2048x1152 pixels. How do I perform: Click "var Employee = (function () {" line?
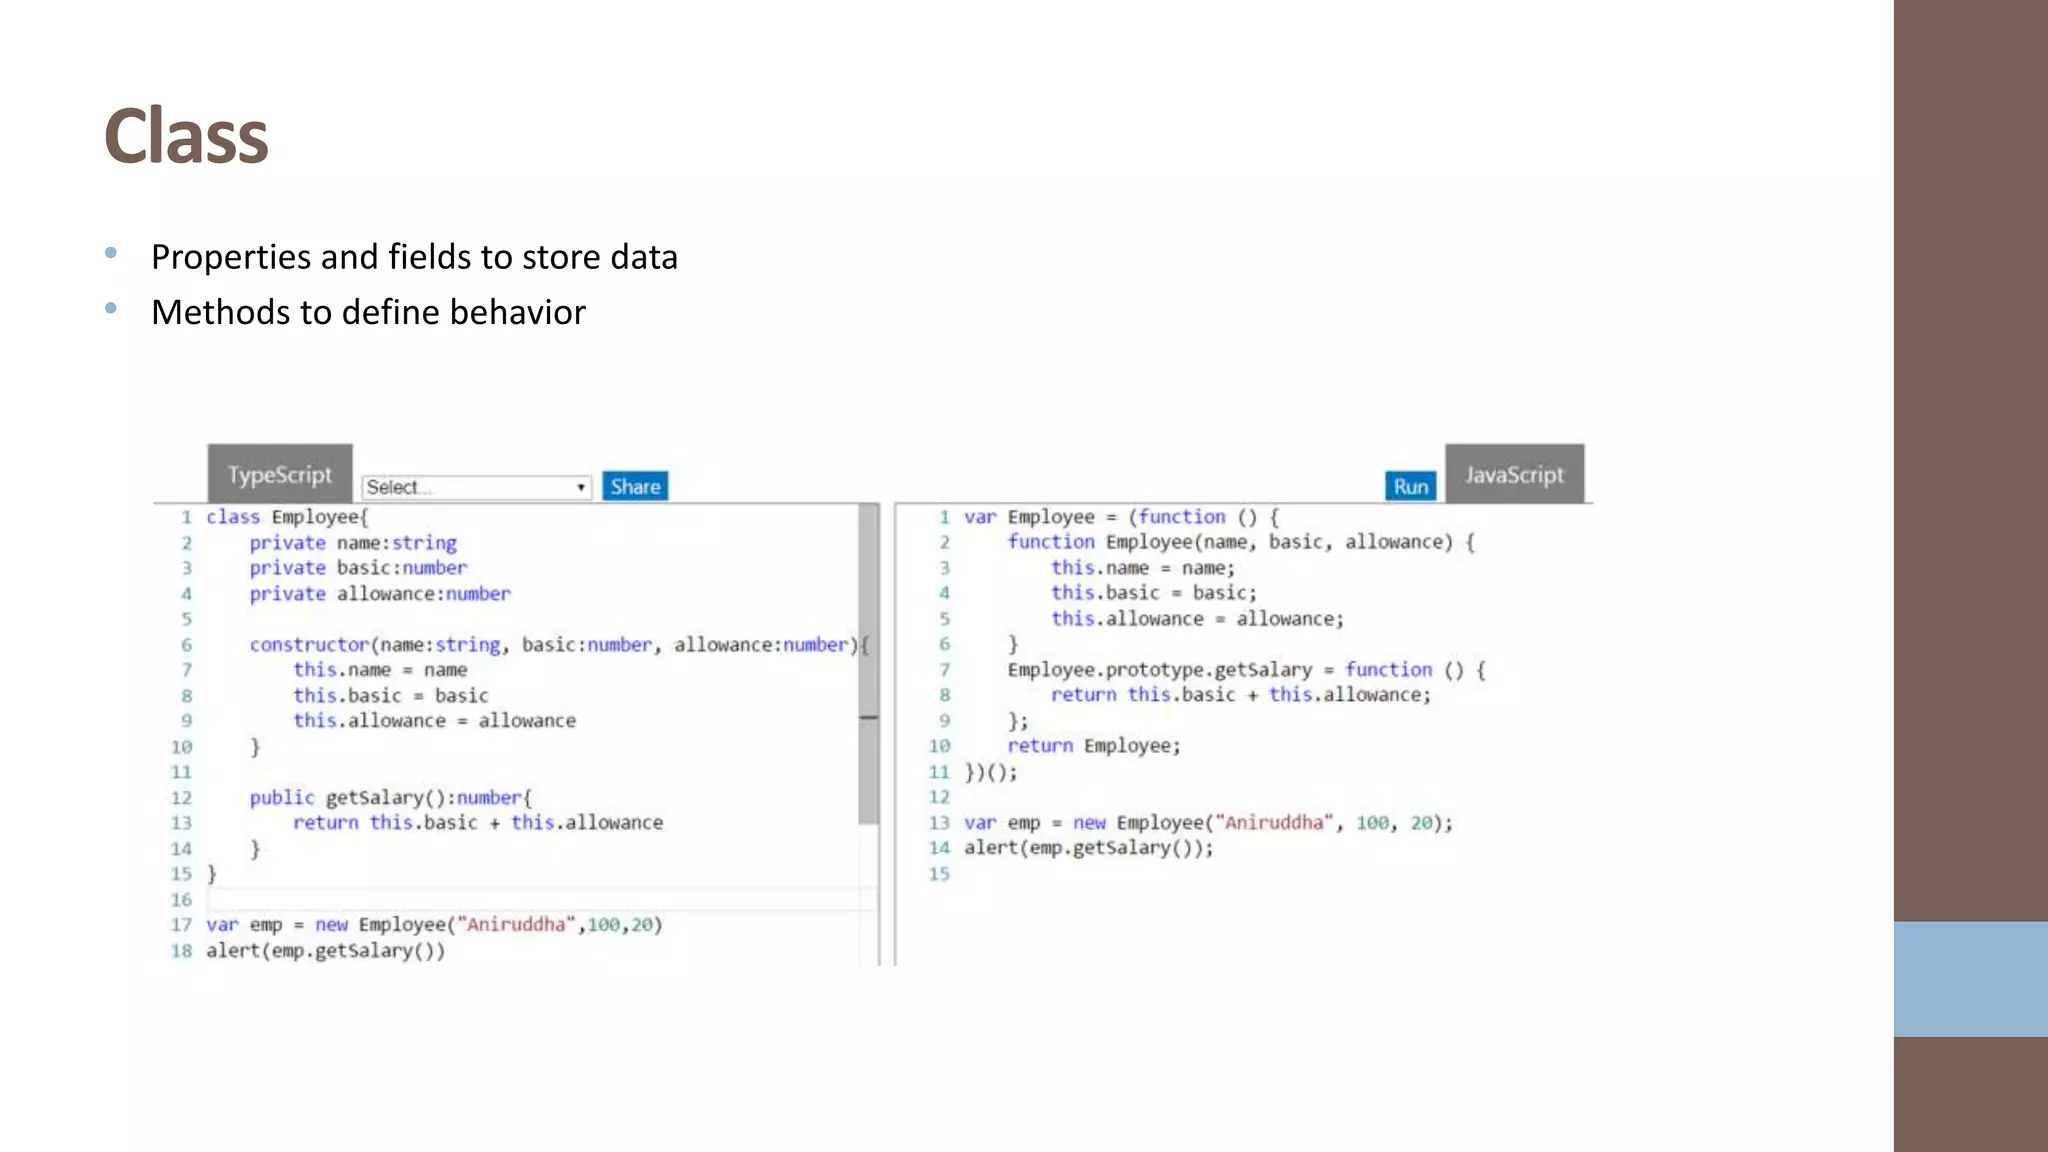pyautogui.click(x=1121, y=517)
